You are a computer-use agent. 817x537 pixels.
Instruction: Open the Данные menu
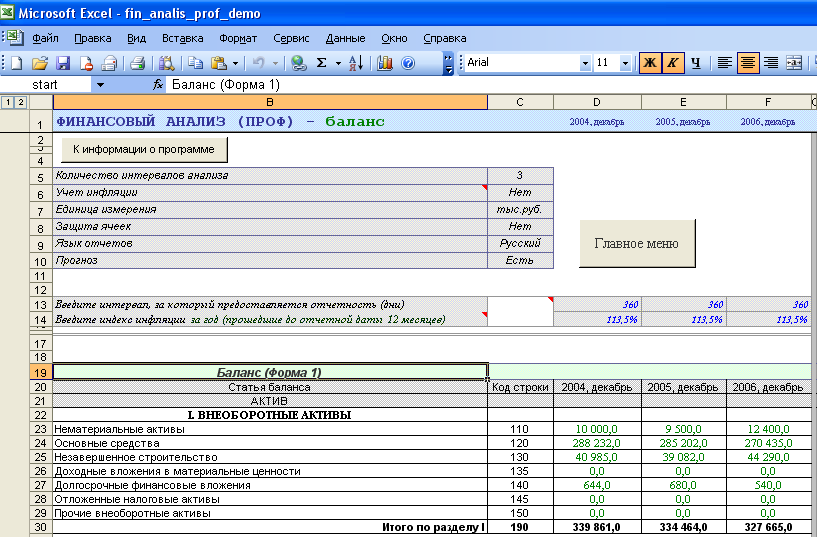tap(345, 38)
